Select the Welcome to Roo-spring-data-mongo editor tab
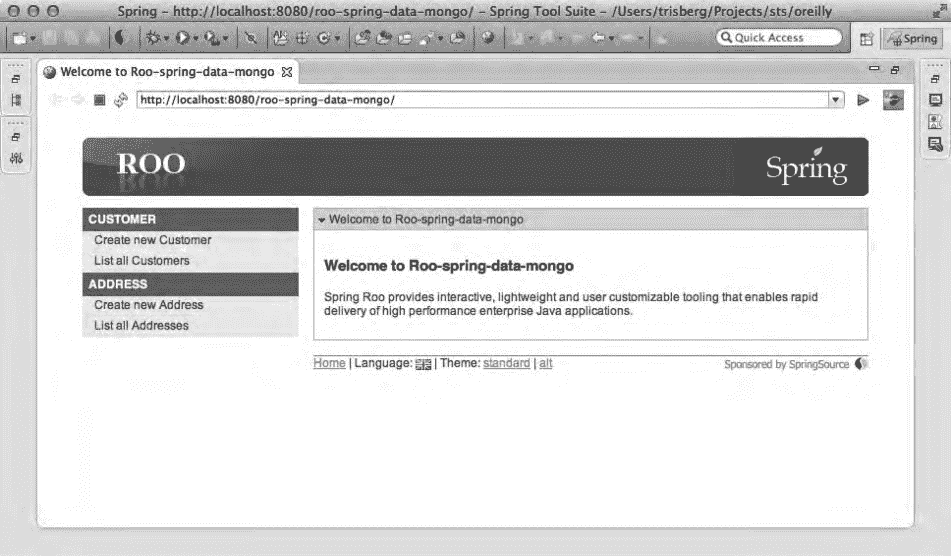The width and height of the screenshot is (951, 556). click(166, 73)
